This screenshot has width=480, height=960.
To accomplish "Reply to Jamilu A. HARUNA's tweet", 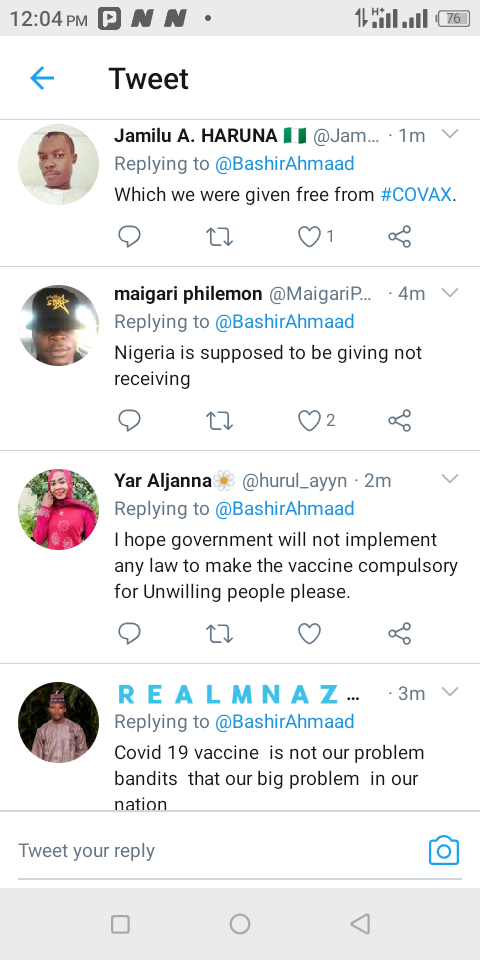I will click(x=129, y=236).
